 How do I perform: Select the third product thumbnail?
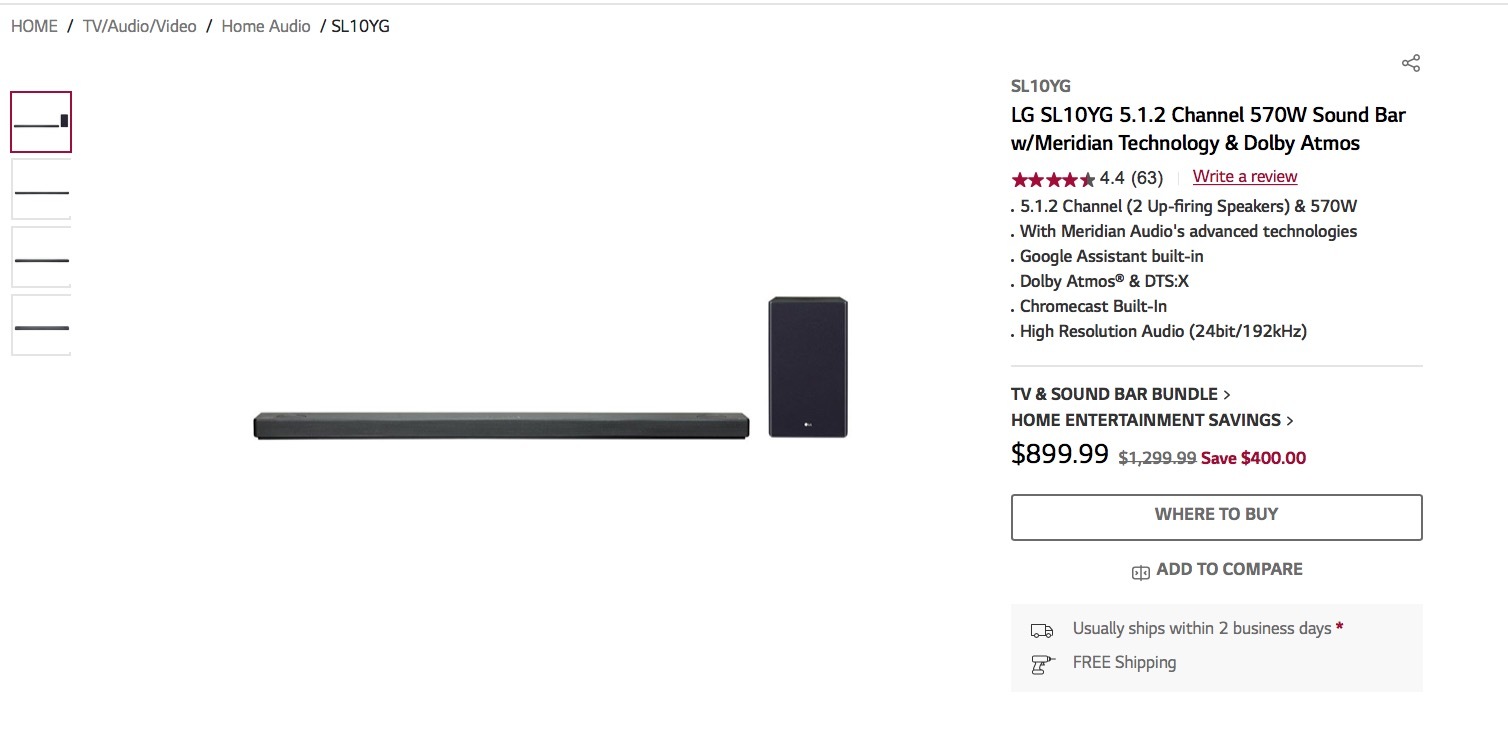pyautogui.click(x=41, y=258)
